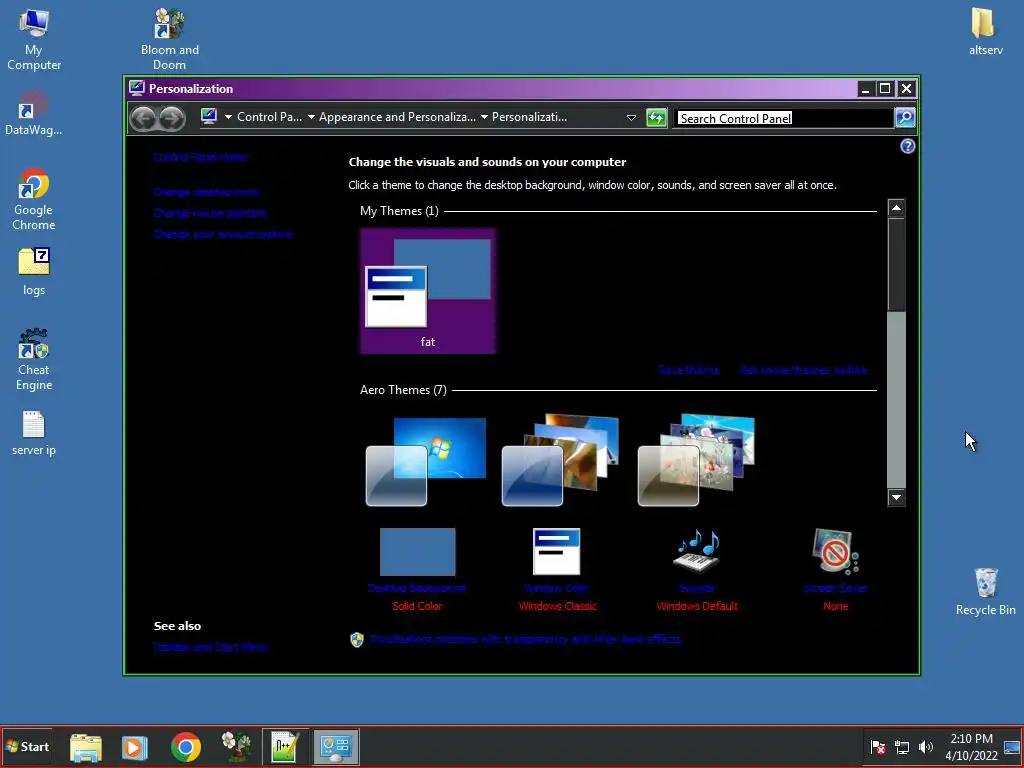Open Action Center flag in system tray
The width and height of the screenshot is (1024, 768).
pos(878,747)
